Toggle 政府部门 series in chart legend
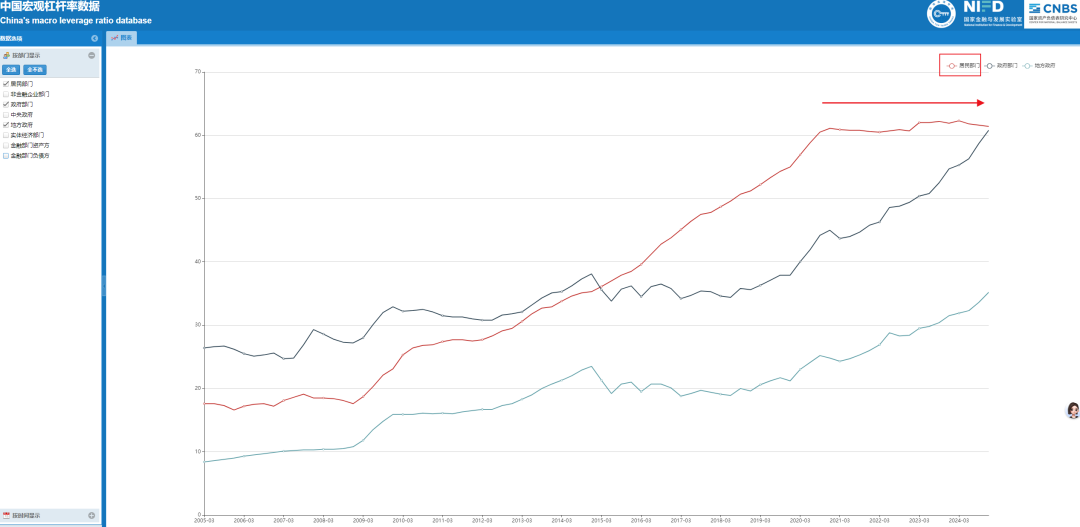Image resolution: width=1080 pixels, height=527 pixels. coord(1001,65)
